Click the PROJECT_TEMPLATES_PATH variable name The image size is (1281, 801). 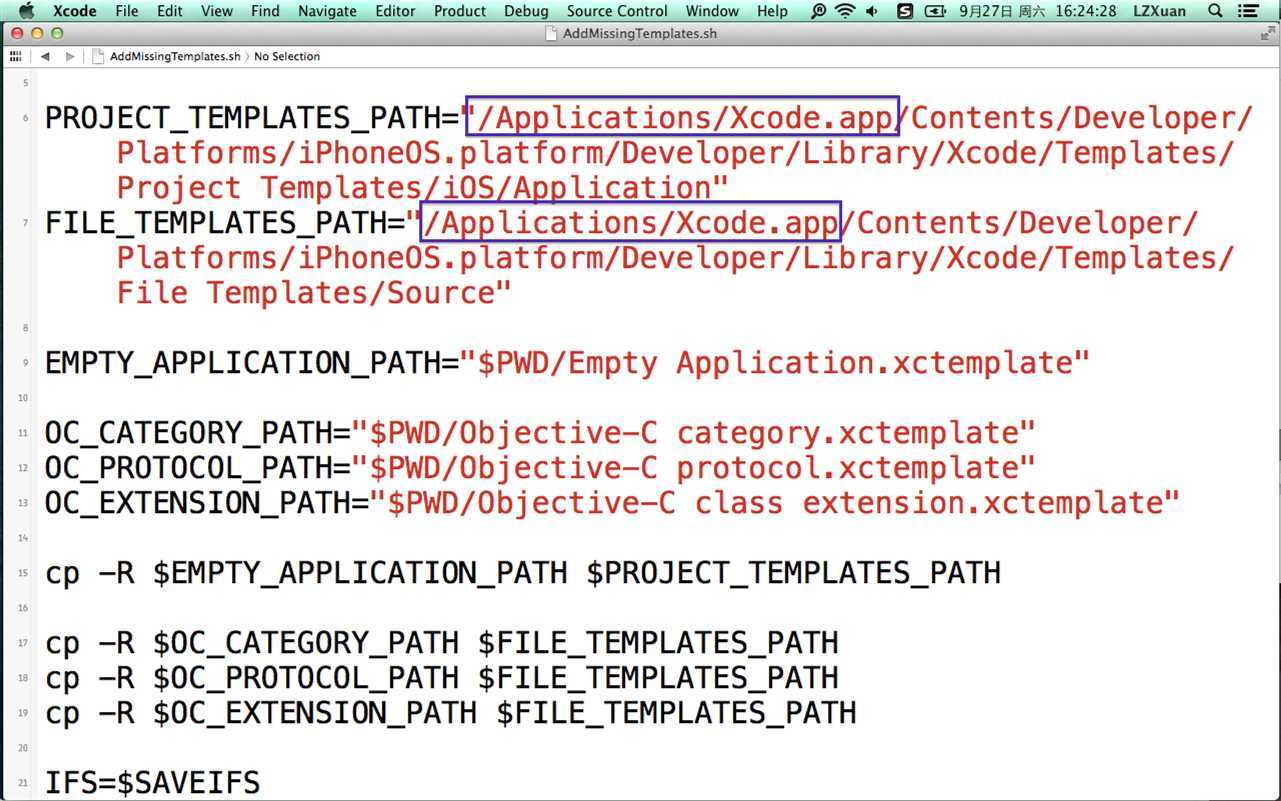point(242,118)
